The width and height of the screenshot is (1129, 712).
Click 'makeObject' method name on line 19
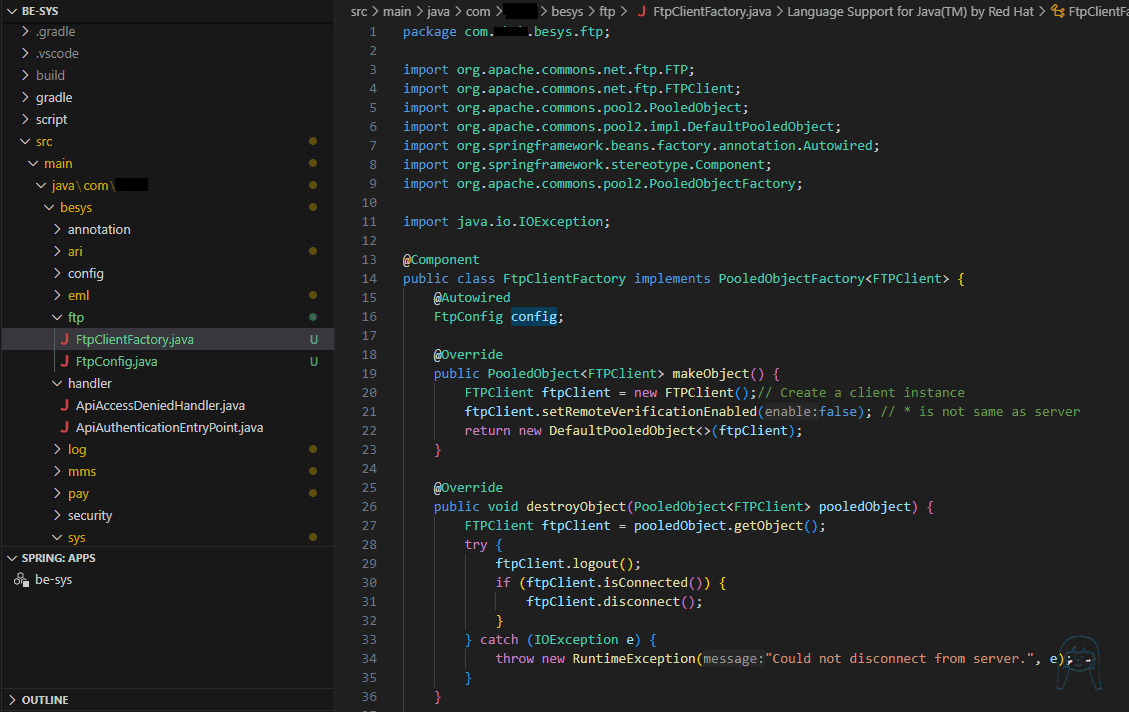(x=711, y=374)
